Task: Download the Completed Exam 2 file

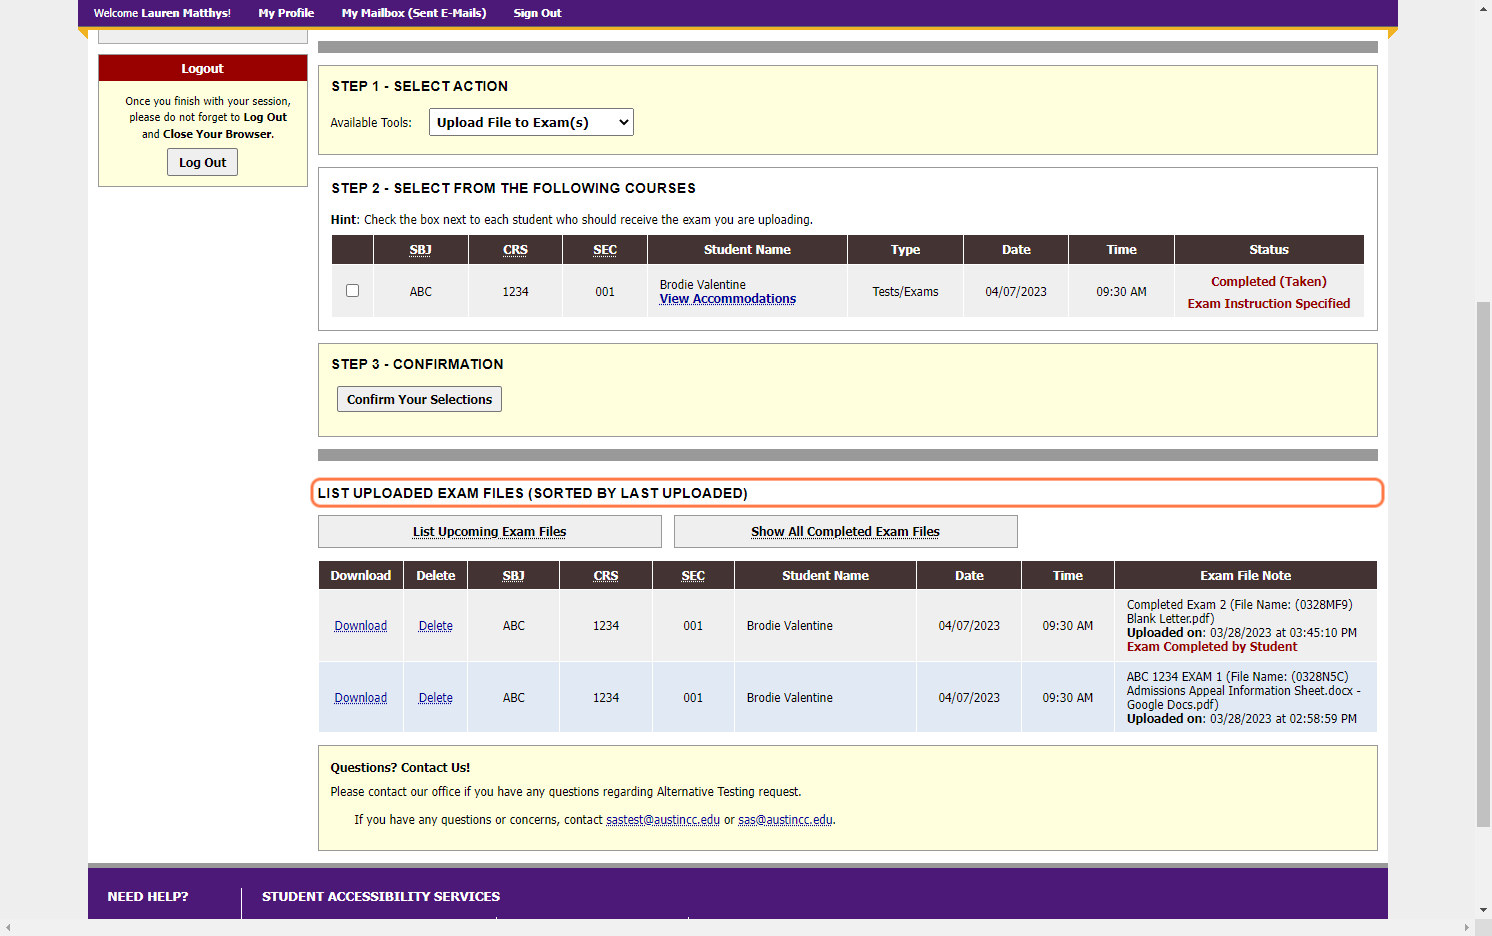Action: point(361,626)
